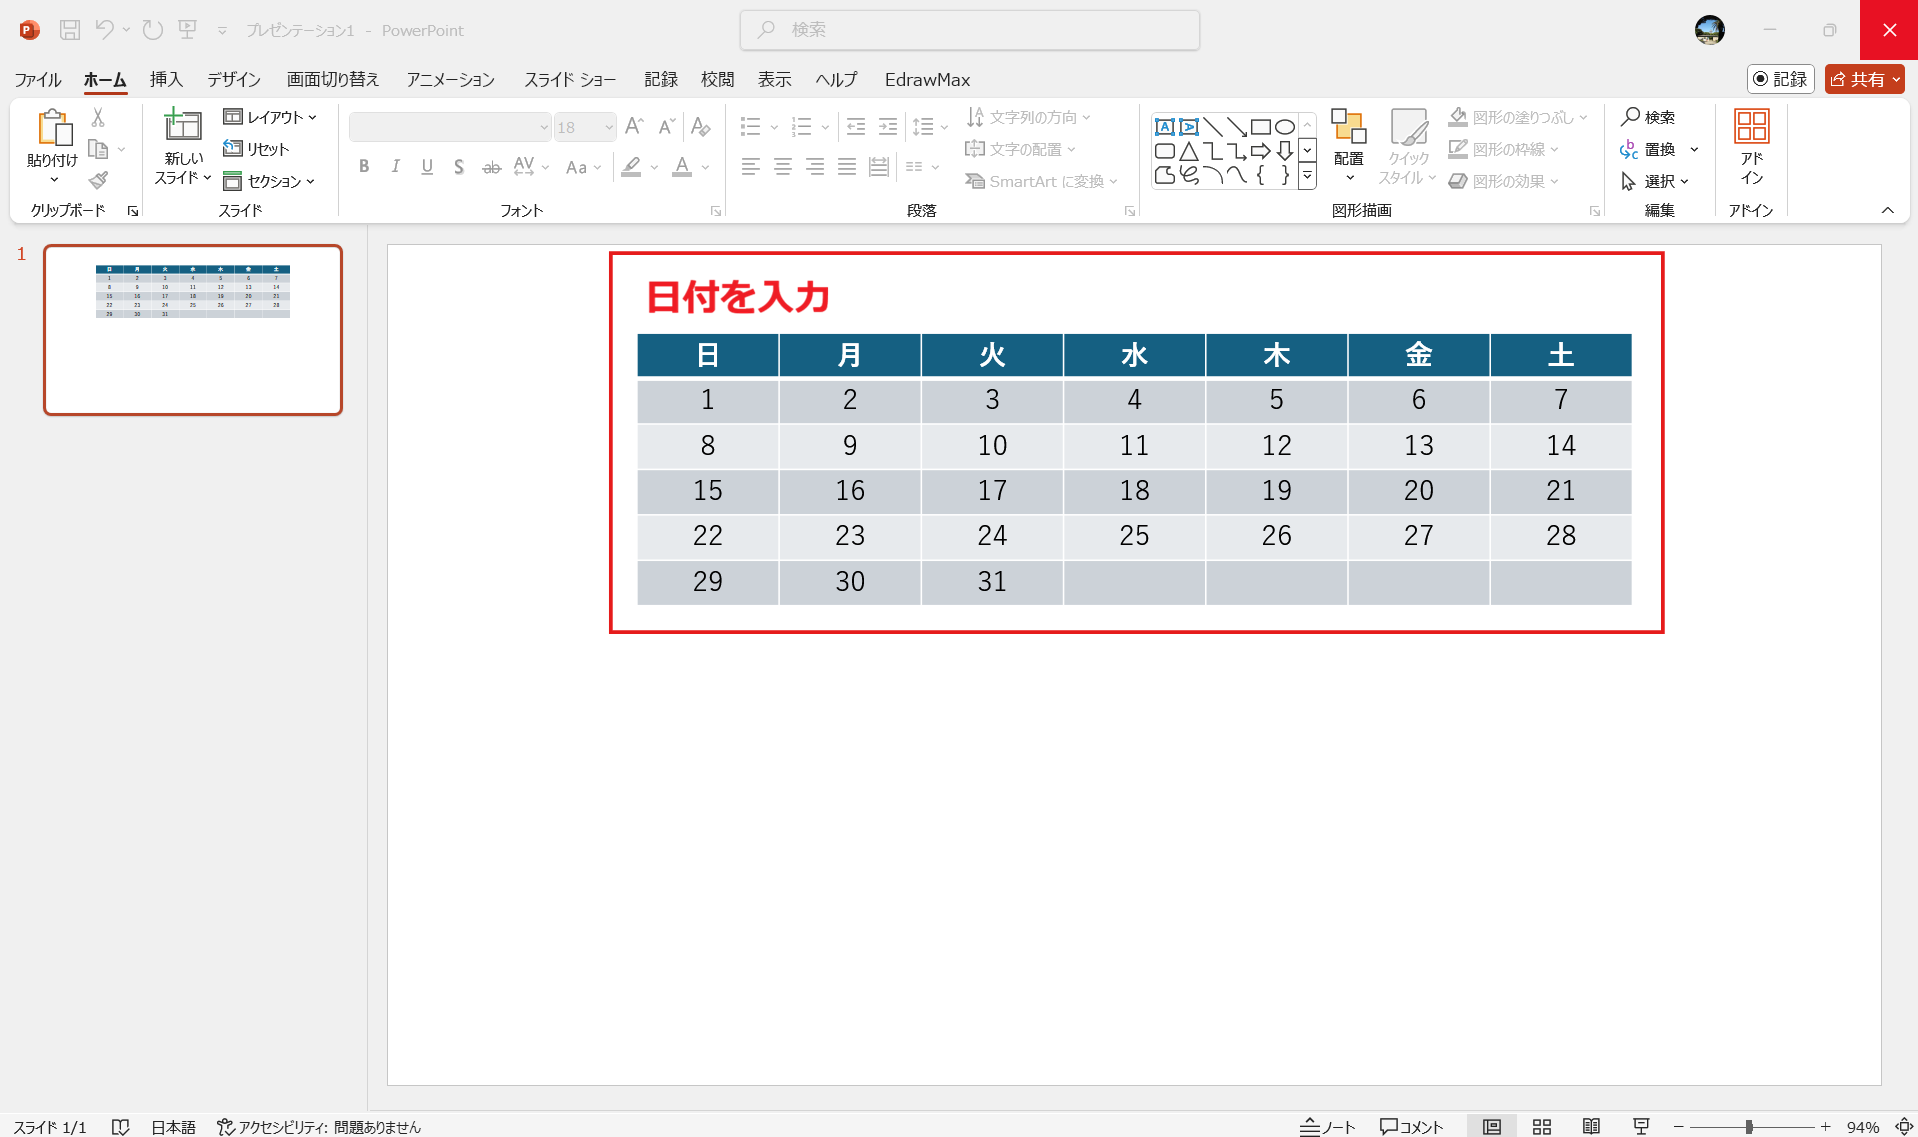
Task: Click the 検索 find icon in editing group
Action: 1648,117
